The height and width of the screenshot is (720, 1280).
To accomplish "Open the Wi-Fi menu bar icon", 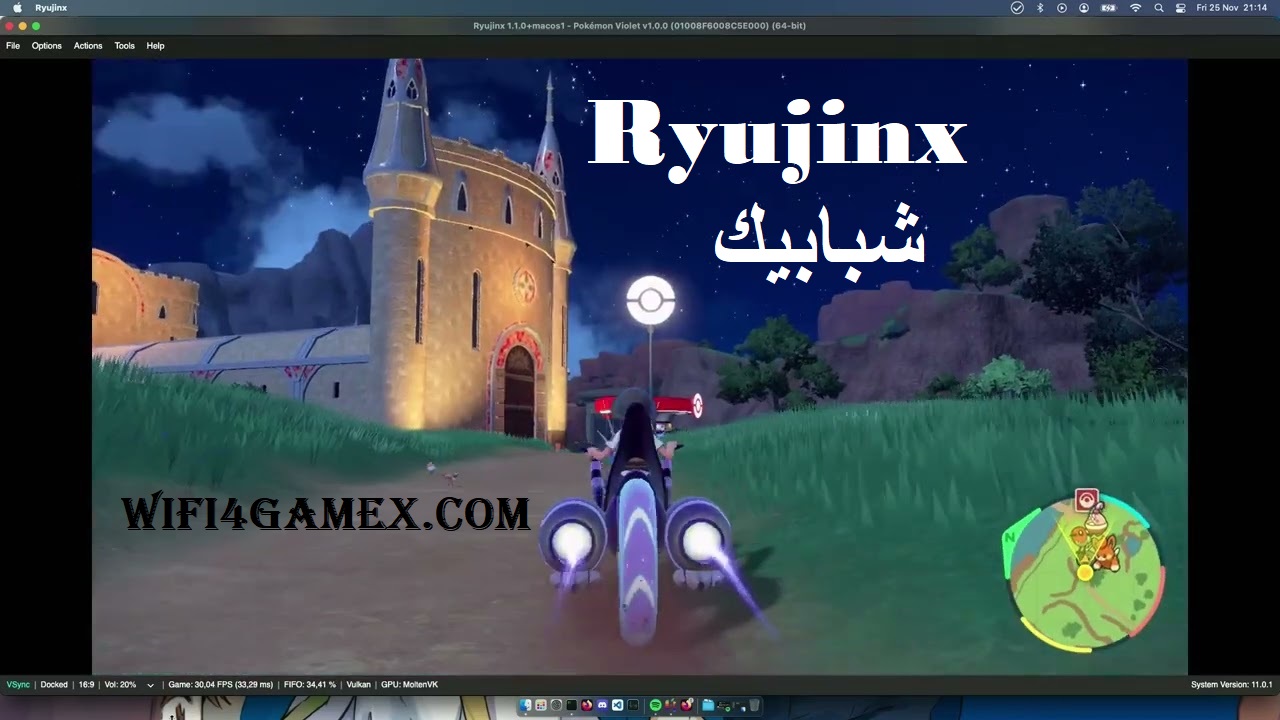I will (1136, 8).
